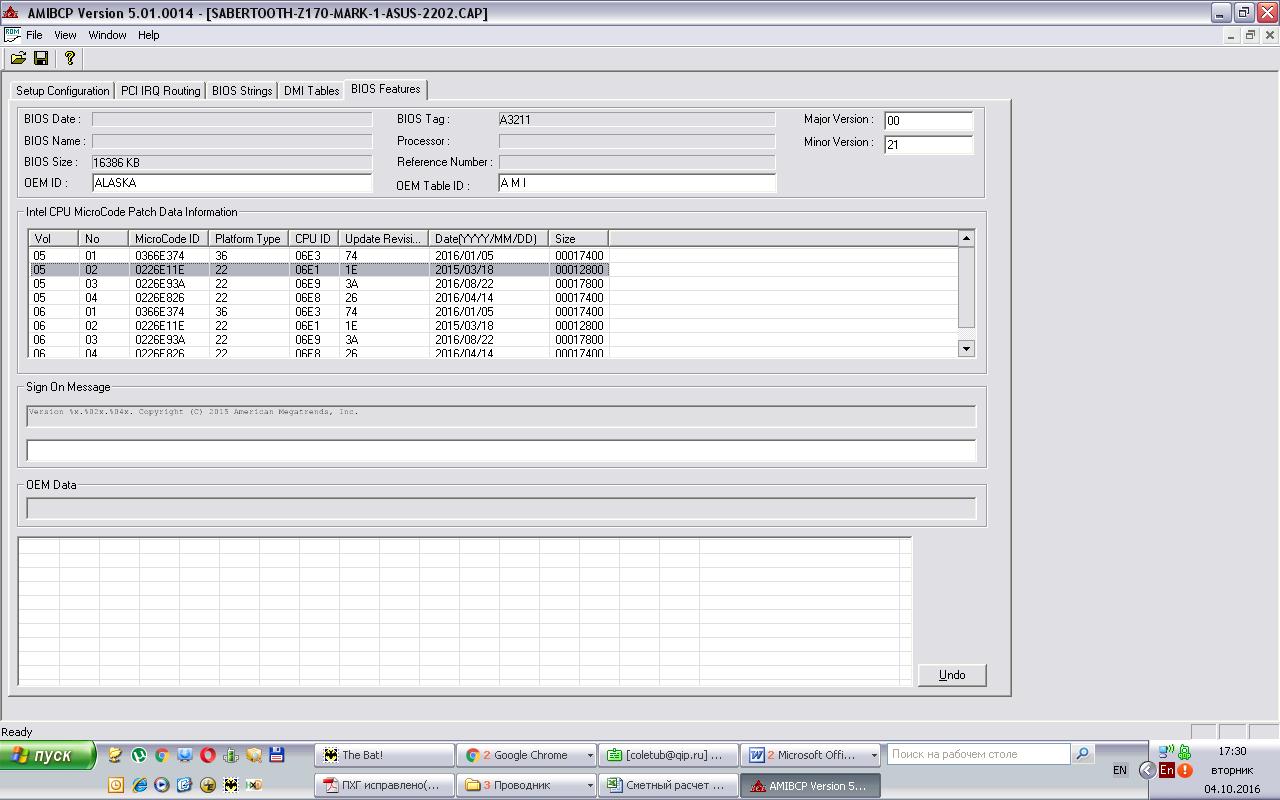
Task: Switch to the coletub@qip.ru taskbar window
Action: pyautogui.click(x=669, y=755)
